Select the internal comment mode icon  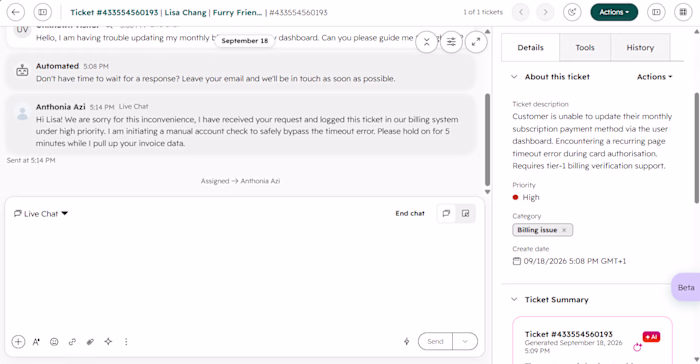[466, 213]
